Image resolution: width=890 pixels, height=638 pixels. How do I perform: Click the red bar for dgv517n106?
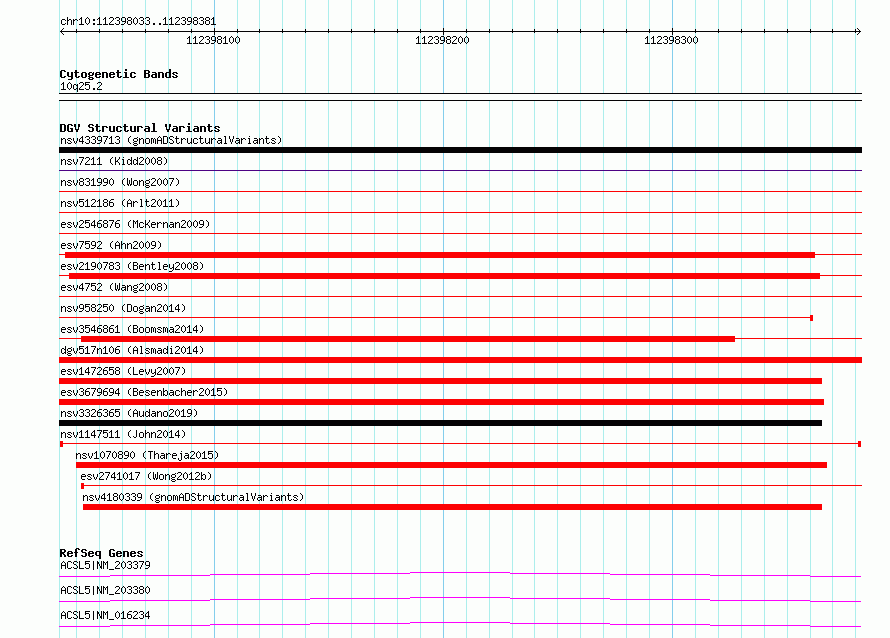coord(460,360)
